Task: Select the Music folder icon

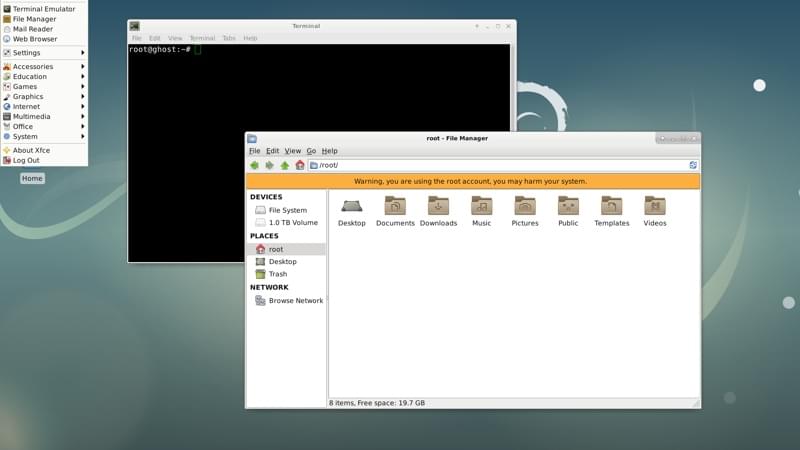Action: pos(482,212)
